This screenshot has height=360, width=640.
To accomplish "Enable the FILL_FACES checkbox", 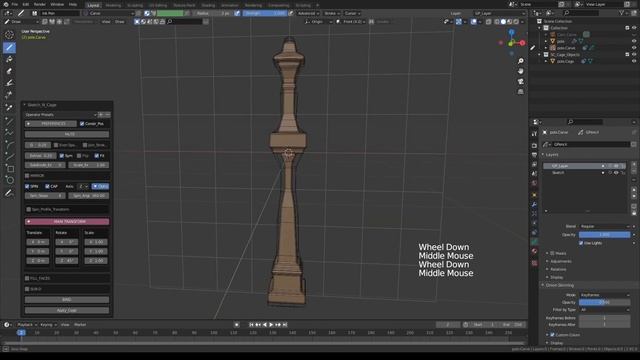I will pos(27,278).
